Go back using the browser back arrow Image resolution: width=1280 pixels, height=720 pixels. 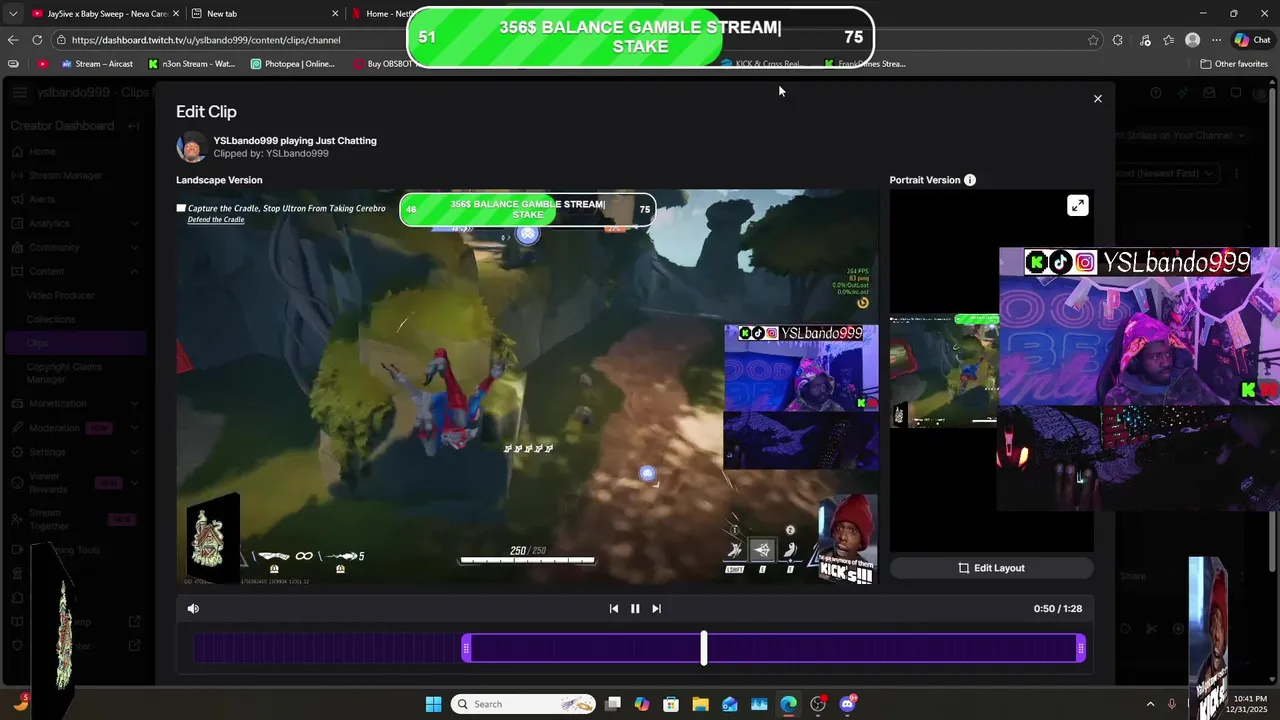[13, 40]
